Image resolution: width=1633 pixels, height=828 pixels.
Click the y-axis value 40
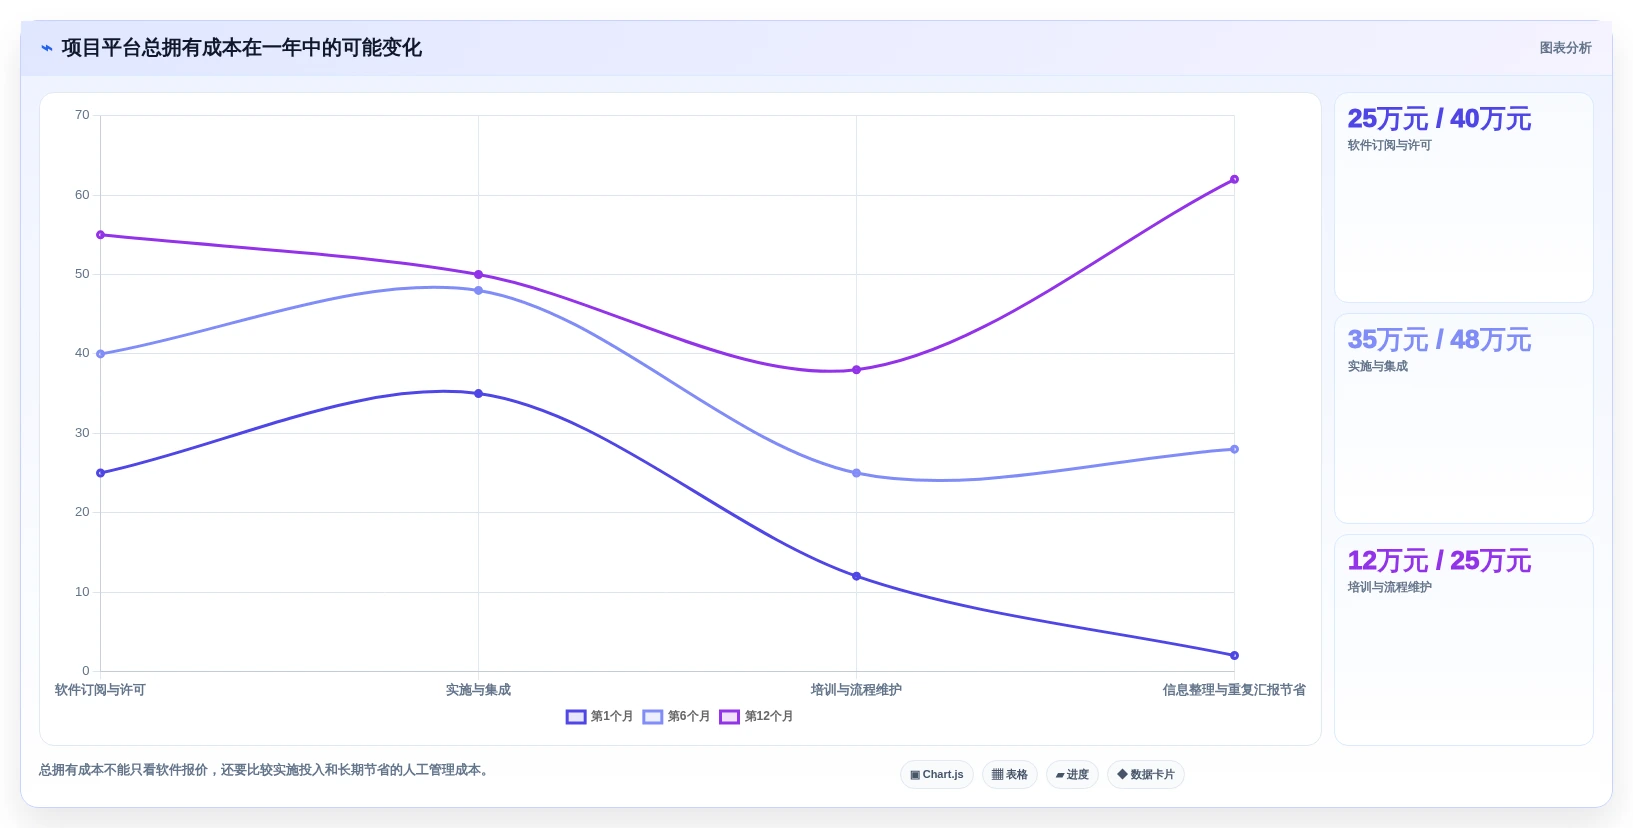[82, 353]
